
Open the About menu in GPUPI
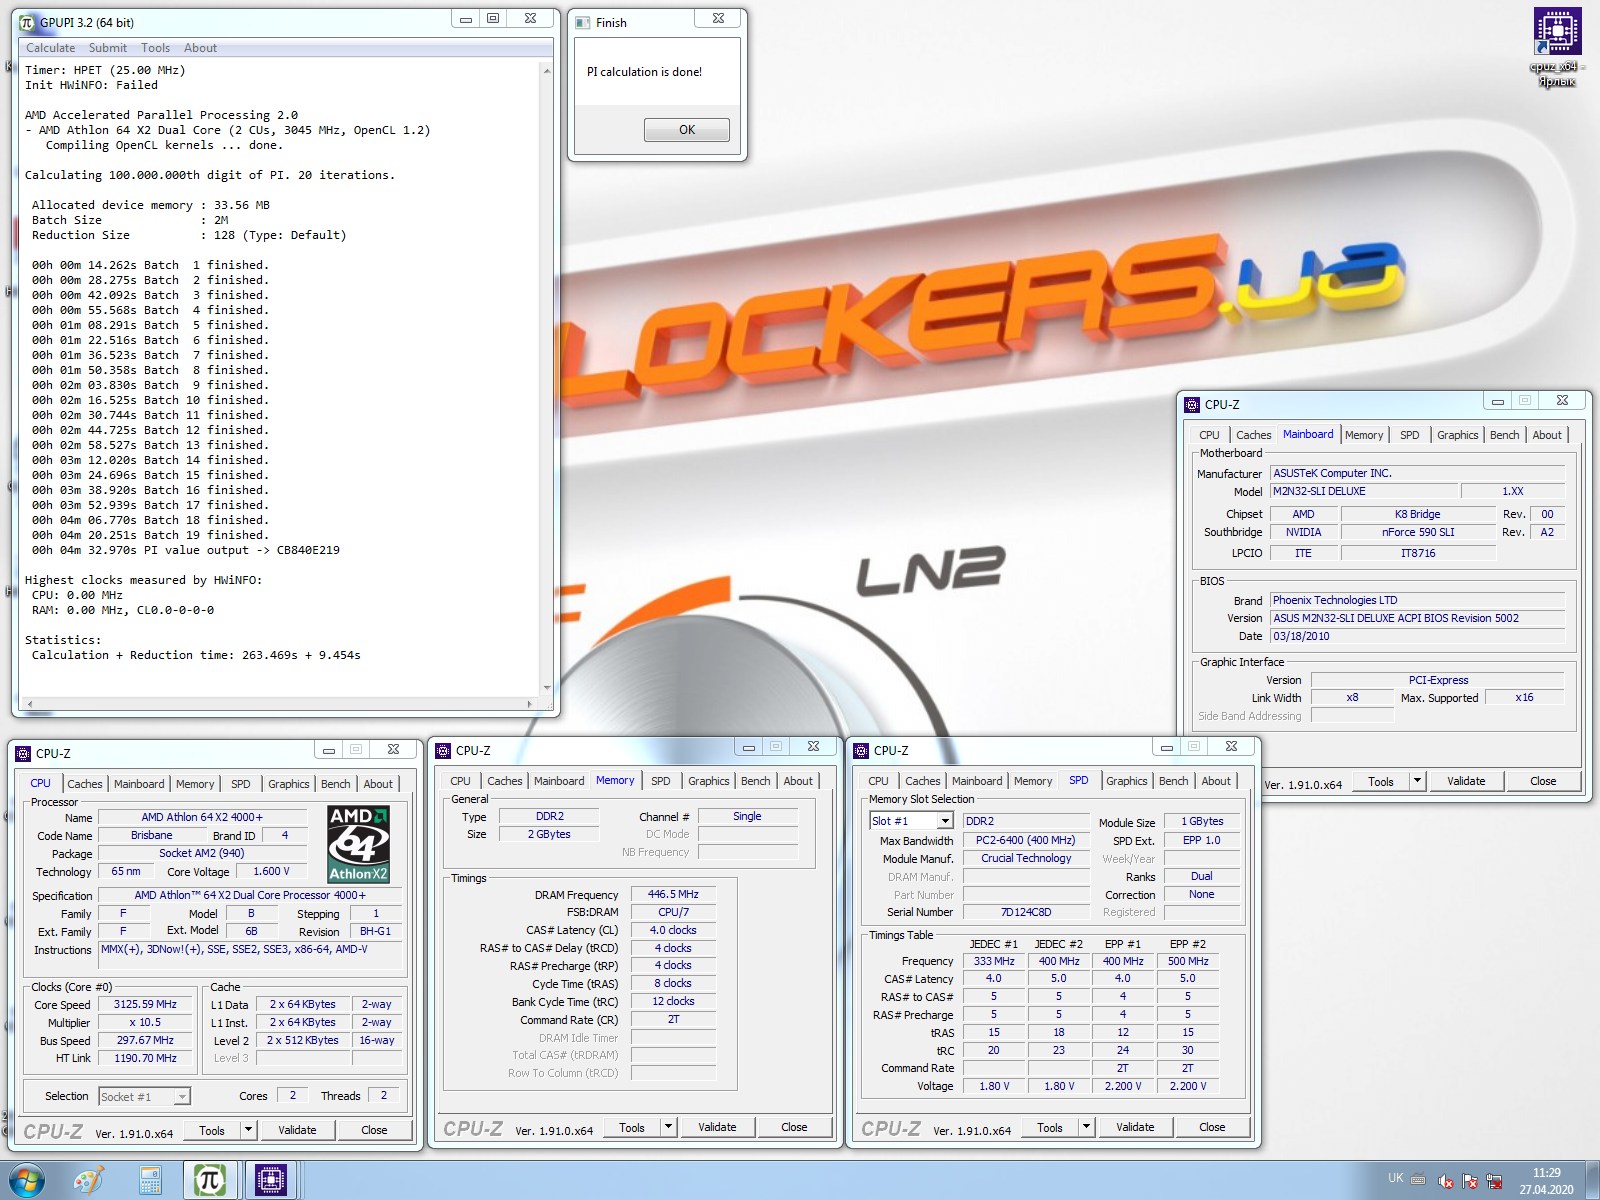[x=200, y=48]
